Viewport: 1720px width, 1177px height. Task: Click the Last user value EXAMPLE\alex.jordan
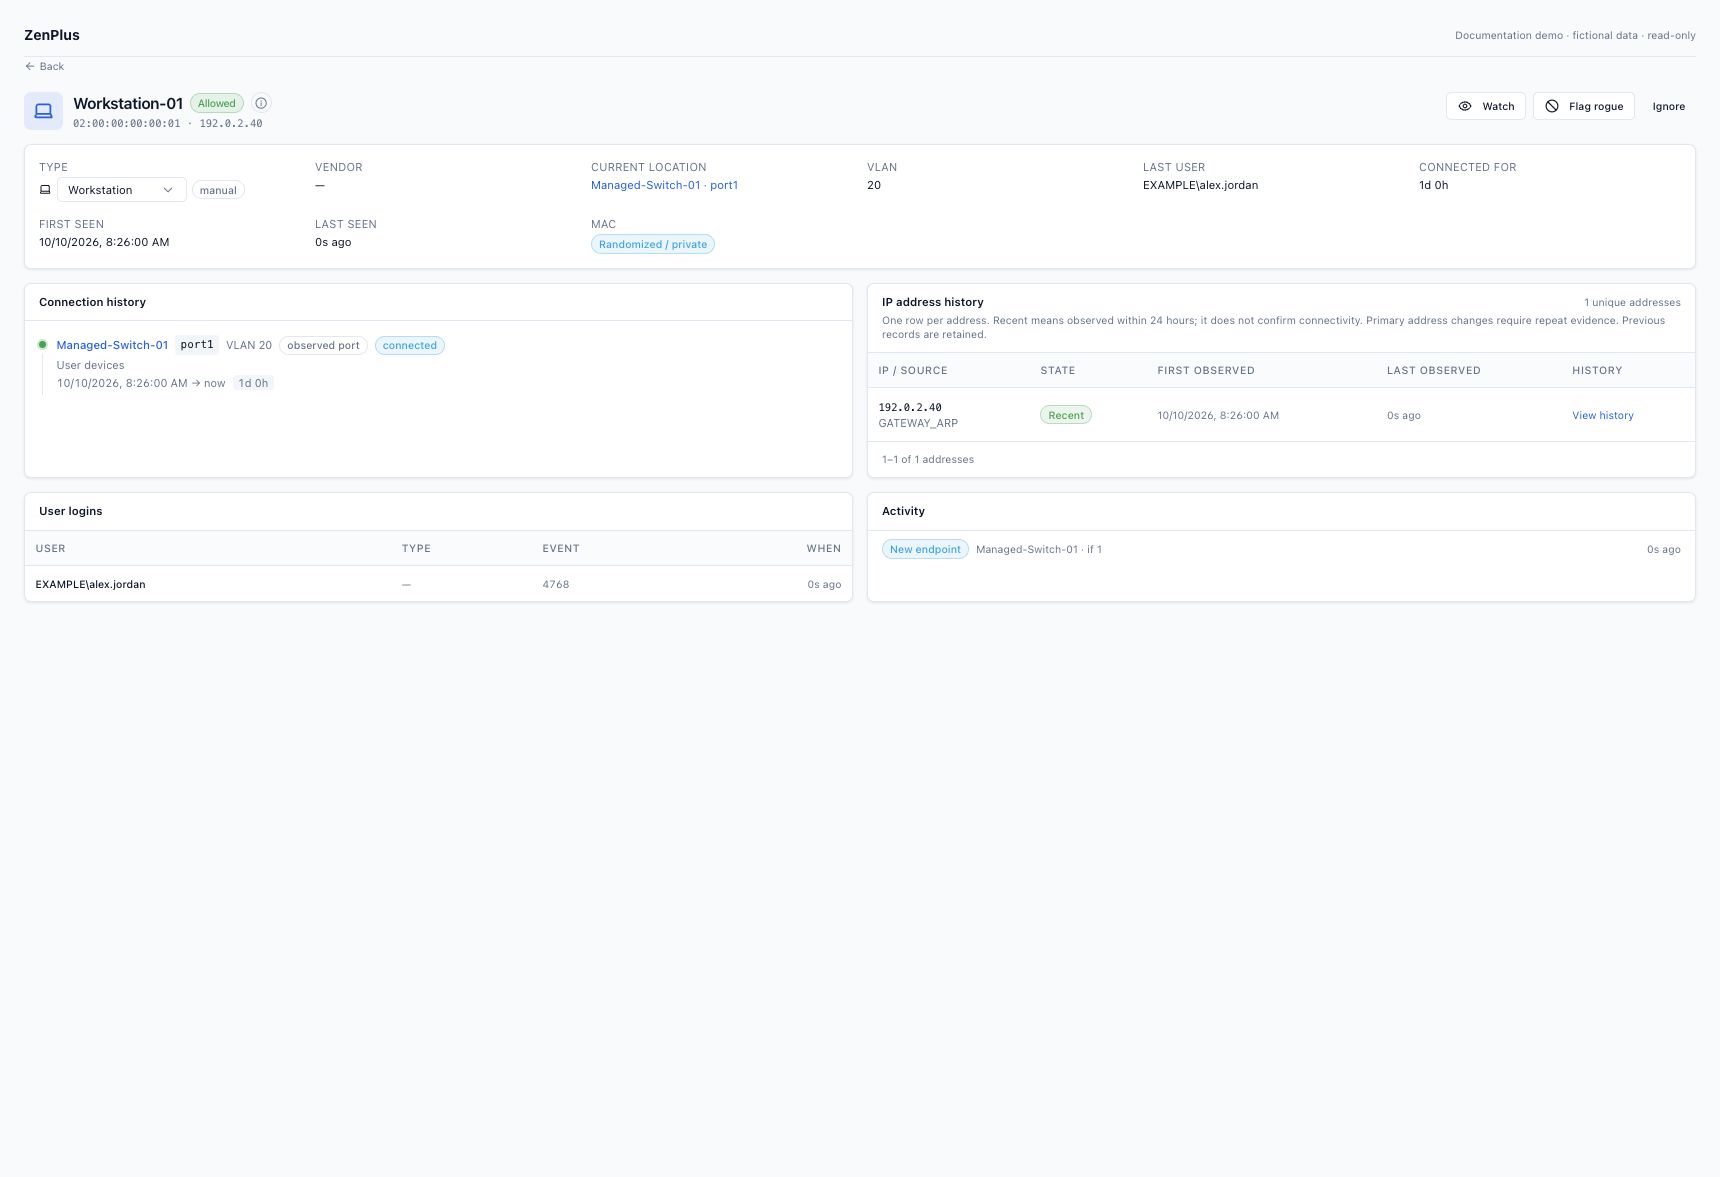tap(1200, 185)
